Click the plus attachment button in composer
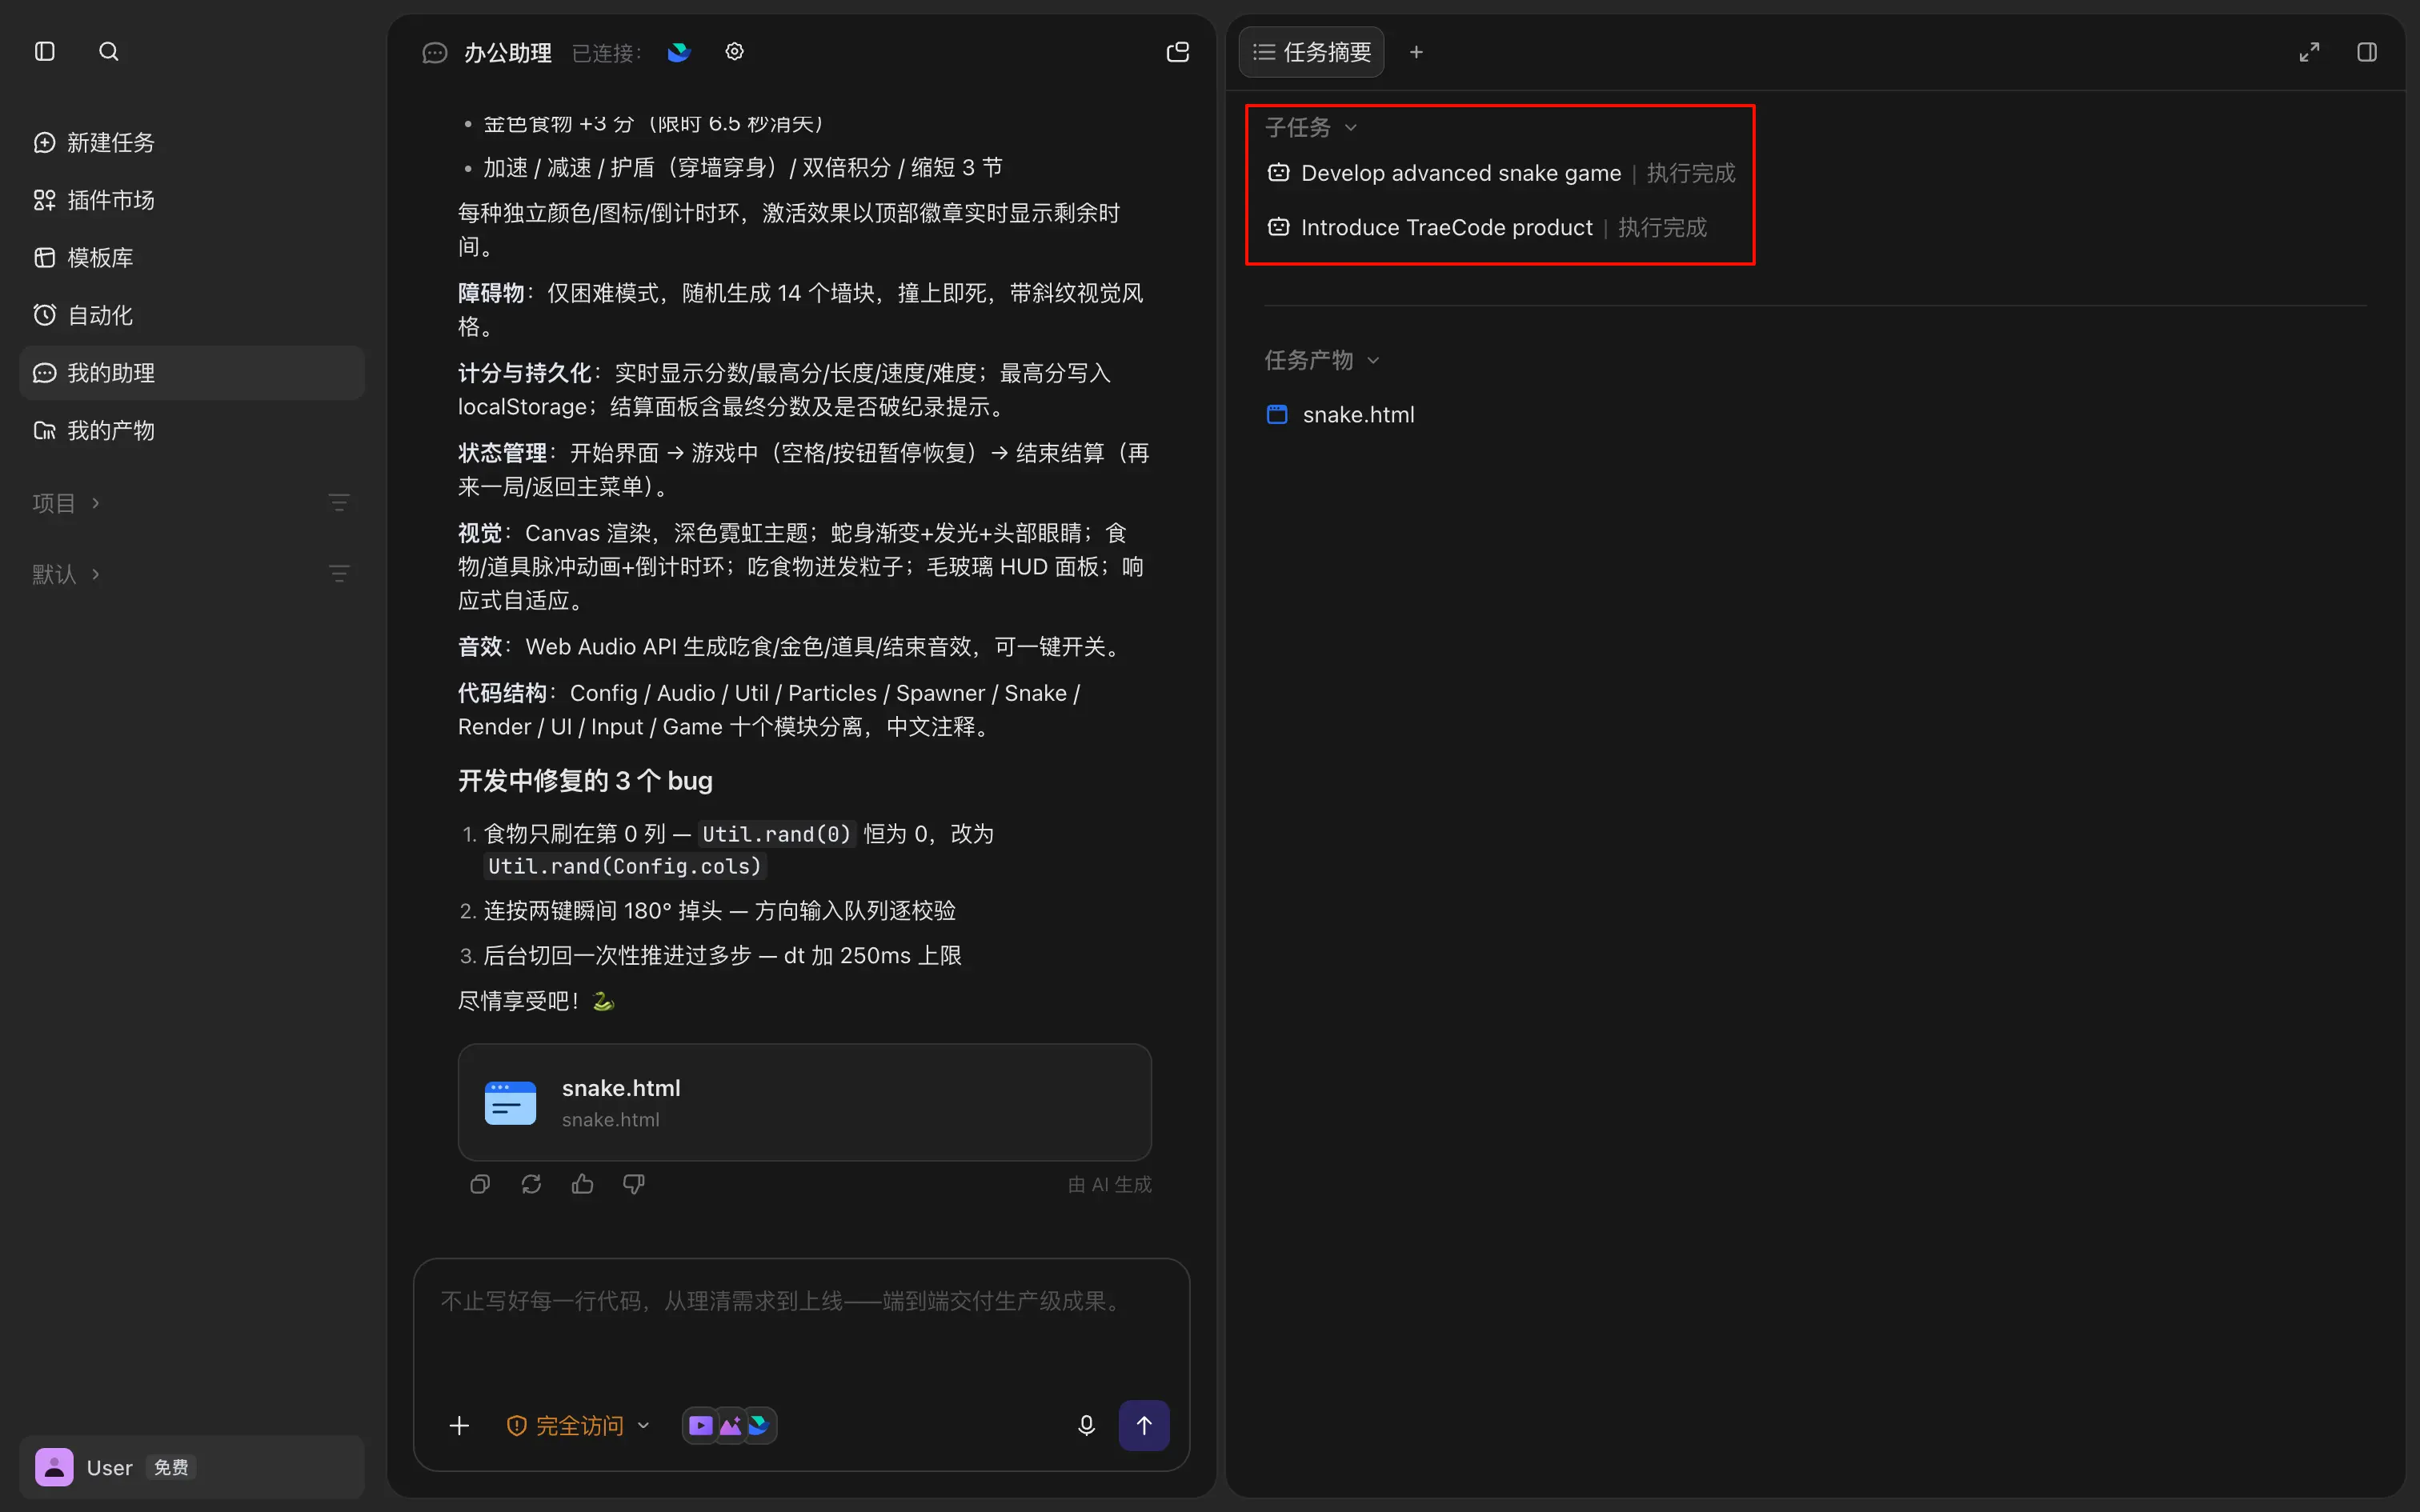This screenshot has height=1512, width=2420. 459,1425
